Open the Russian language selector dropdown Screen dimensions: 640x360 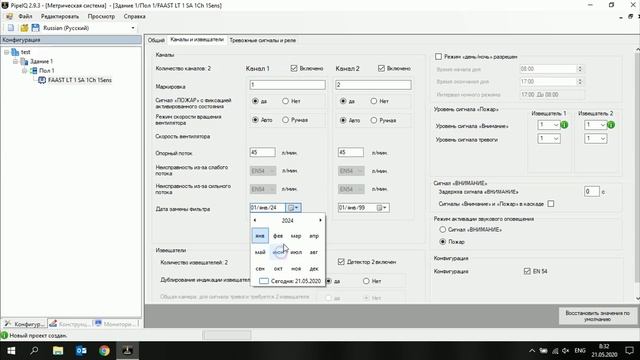[133, 28]
